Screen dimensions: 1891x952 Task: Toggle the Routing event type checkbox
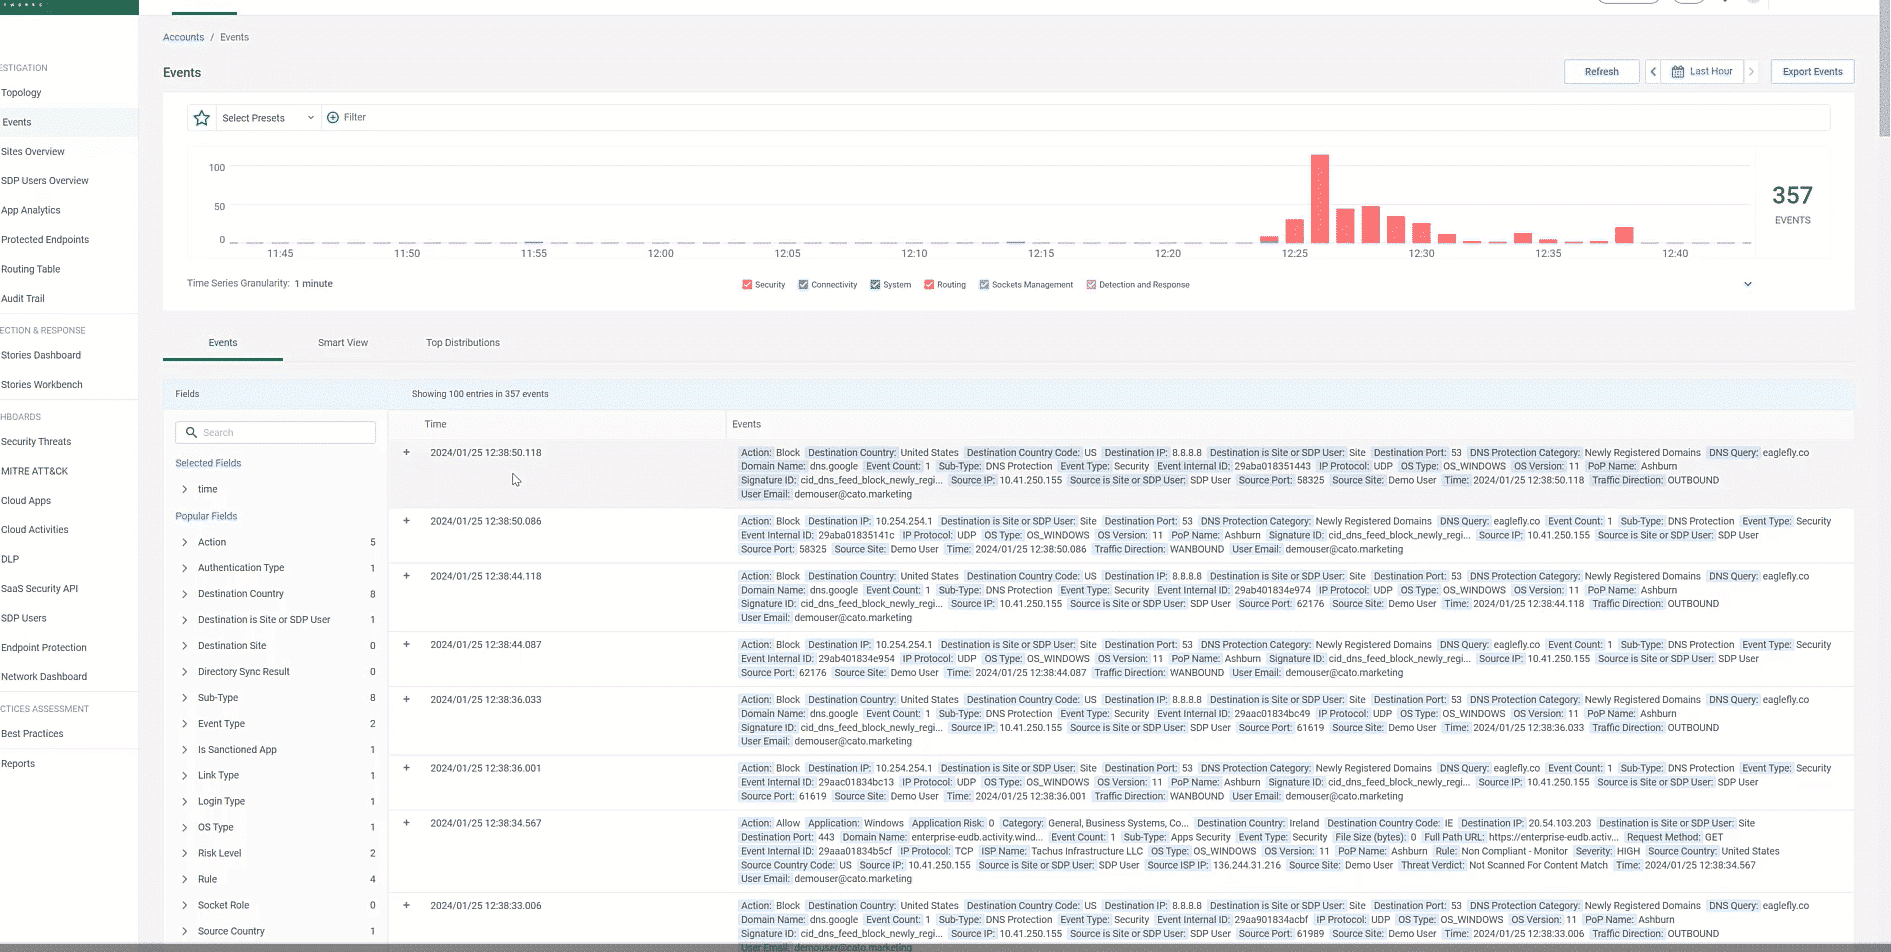click(x=929, y=285)
